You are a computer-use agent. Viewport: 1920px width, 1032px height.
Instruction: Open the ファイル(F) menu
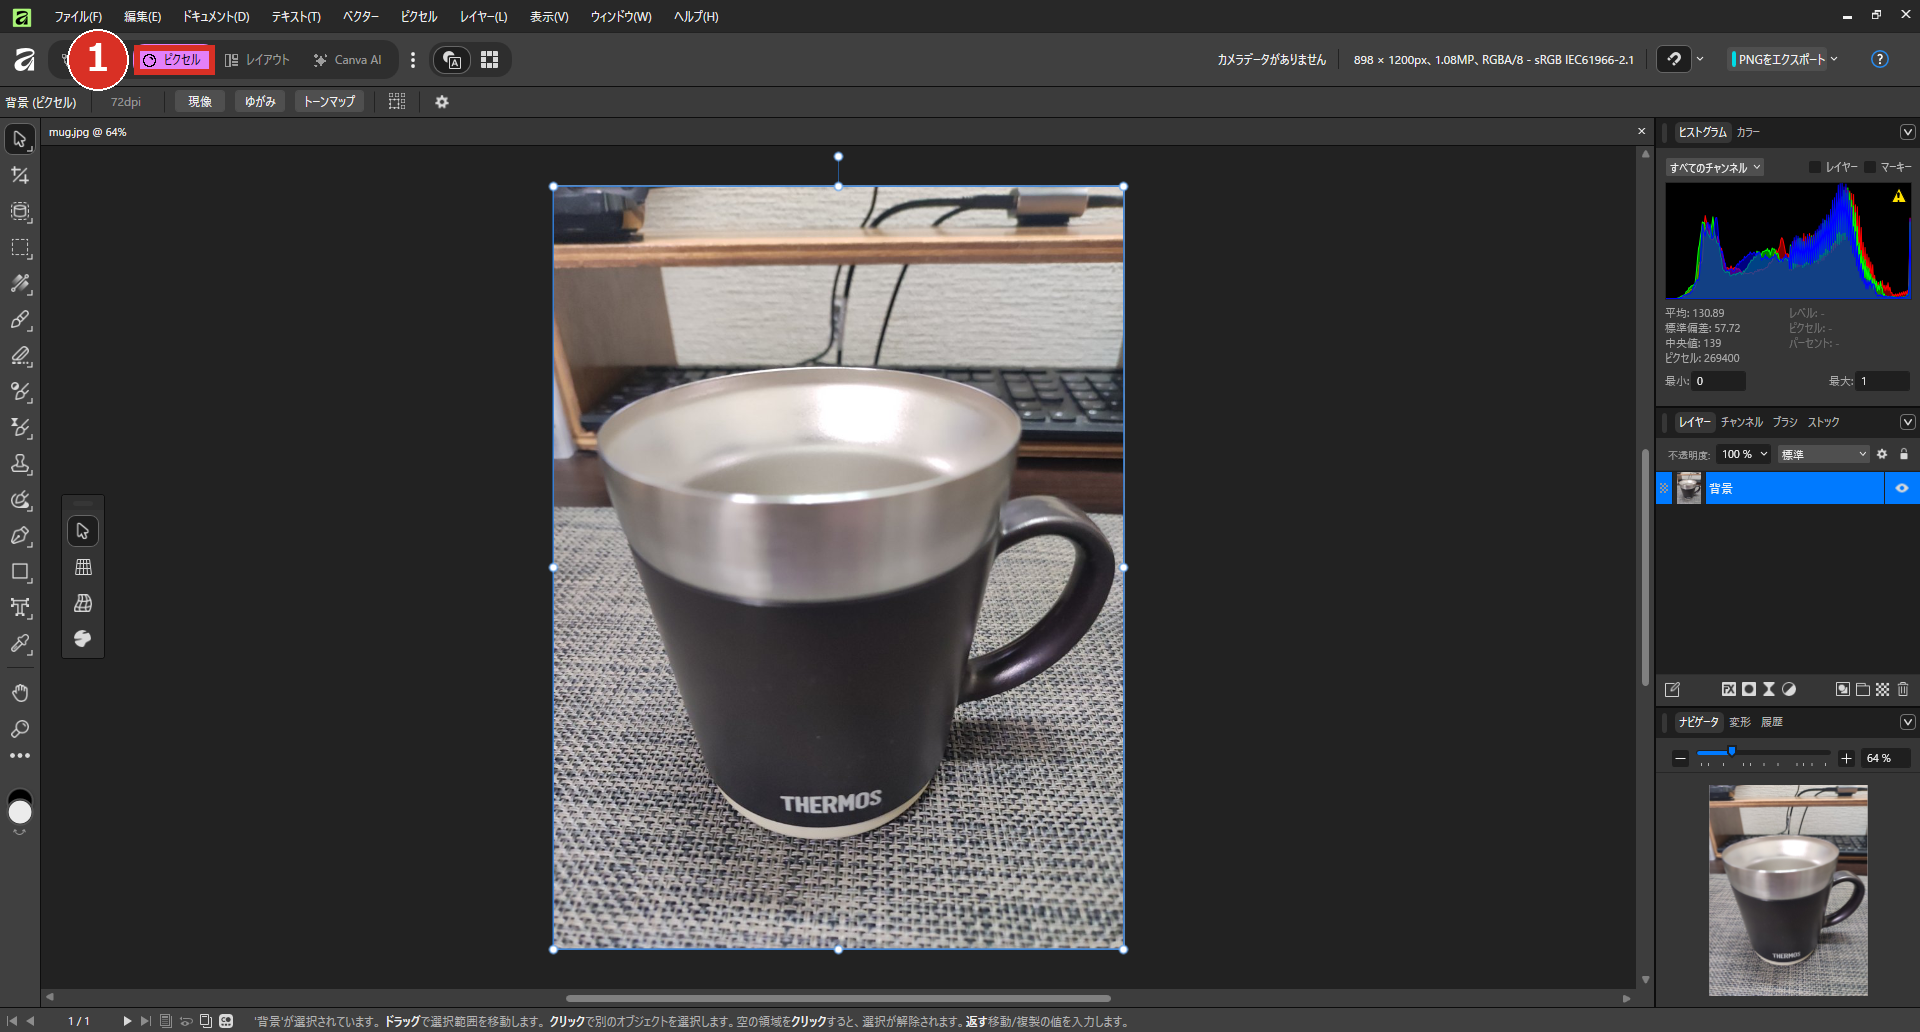point(78,16)
